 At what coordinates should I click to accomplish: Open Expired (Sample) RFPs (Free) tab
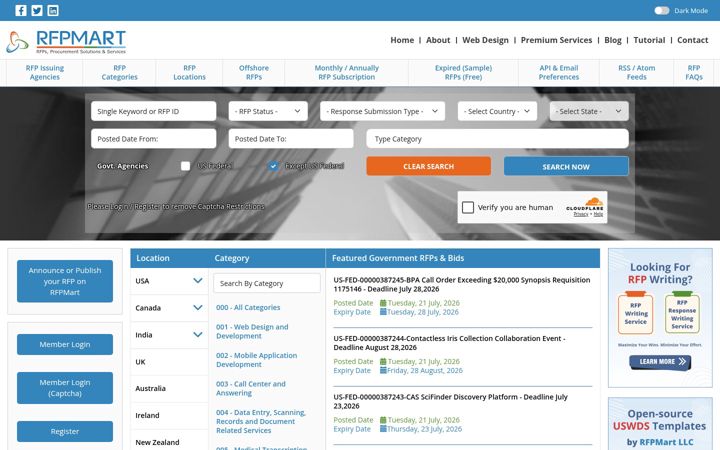[x=463, y=73]
